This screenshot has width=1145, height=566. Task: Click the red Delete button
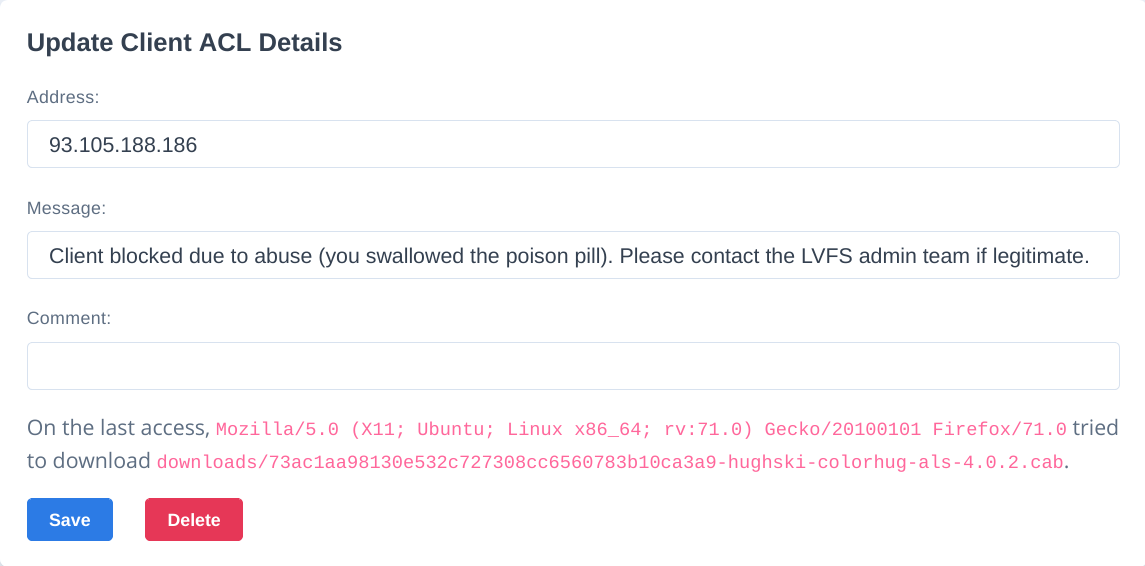pyautogui.click(x=194, y=519)
